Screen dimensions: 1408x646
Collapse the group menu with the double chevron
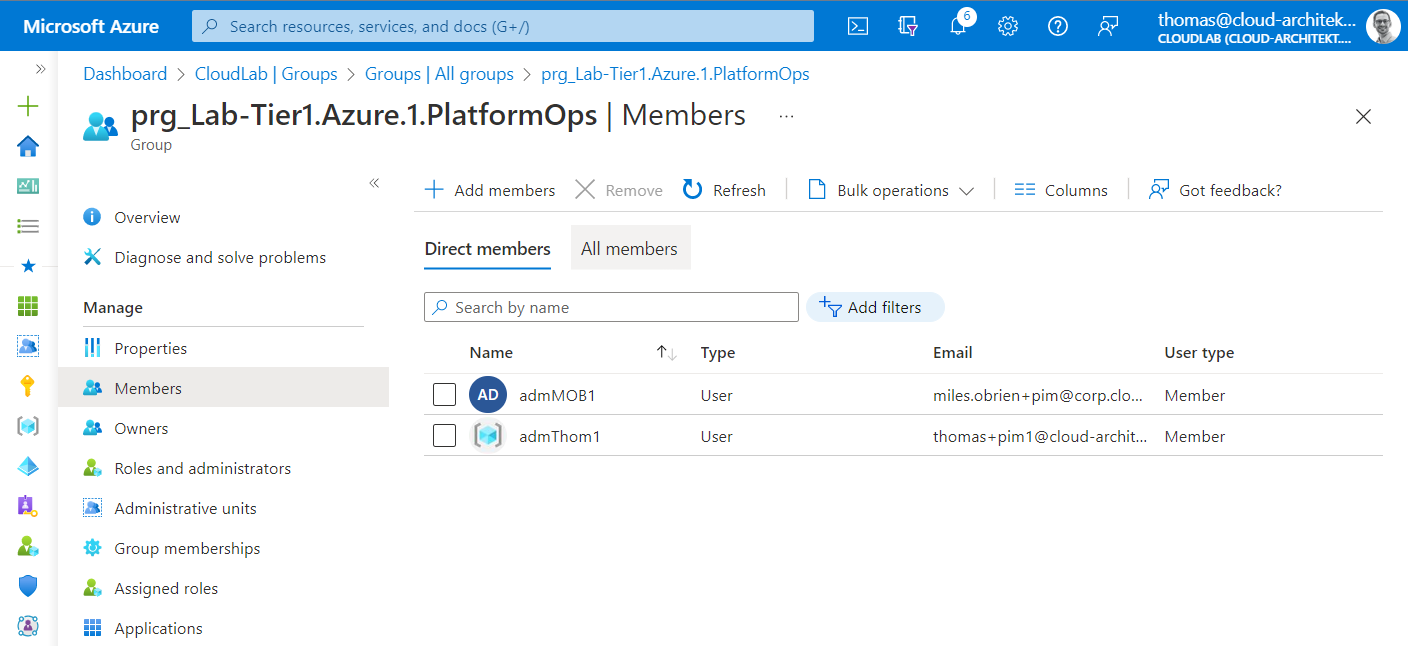[x=374, y=183]
